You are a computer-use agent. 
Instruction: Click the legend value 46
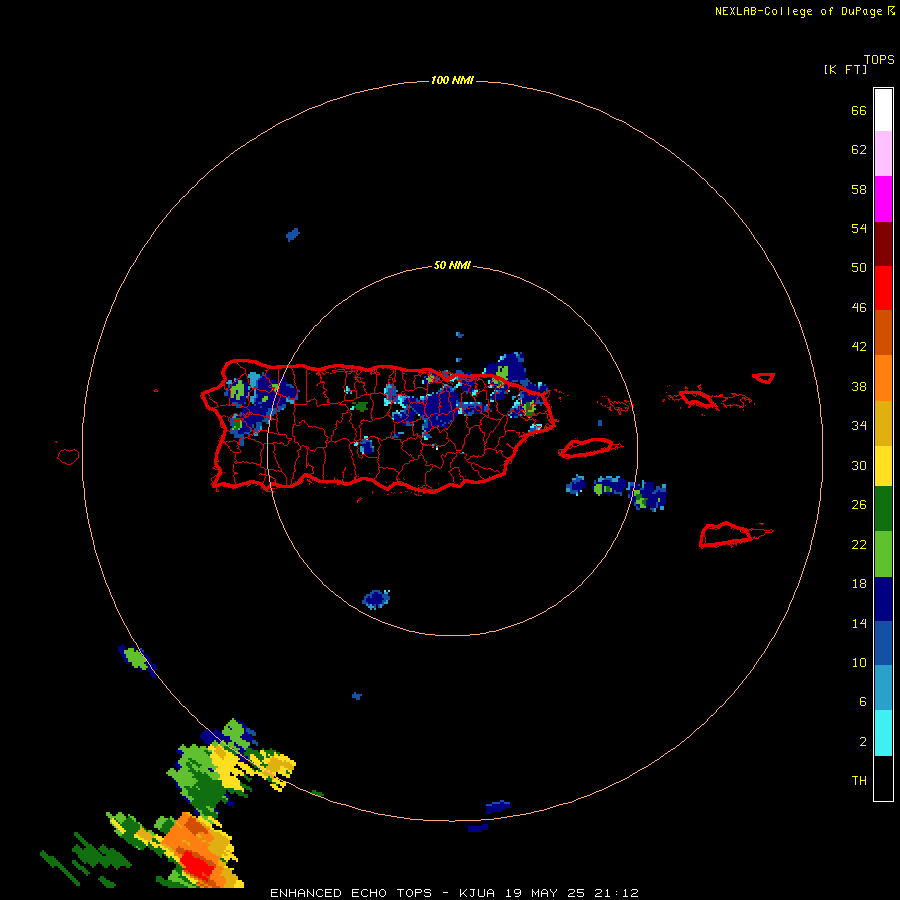click(x=859, y=308)
